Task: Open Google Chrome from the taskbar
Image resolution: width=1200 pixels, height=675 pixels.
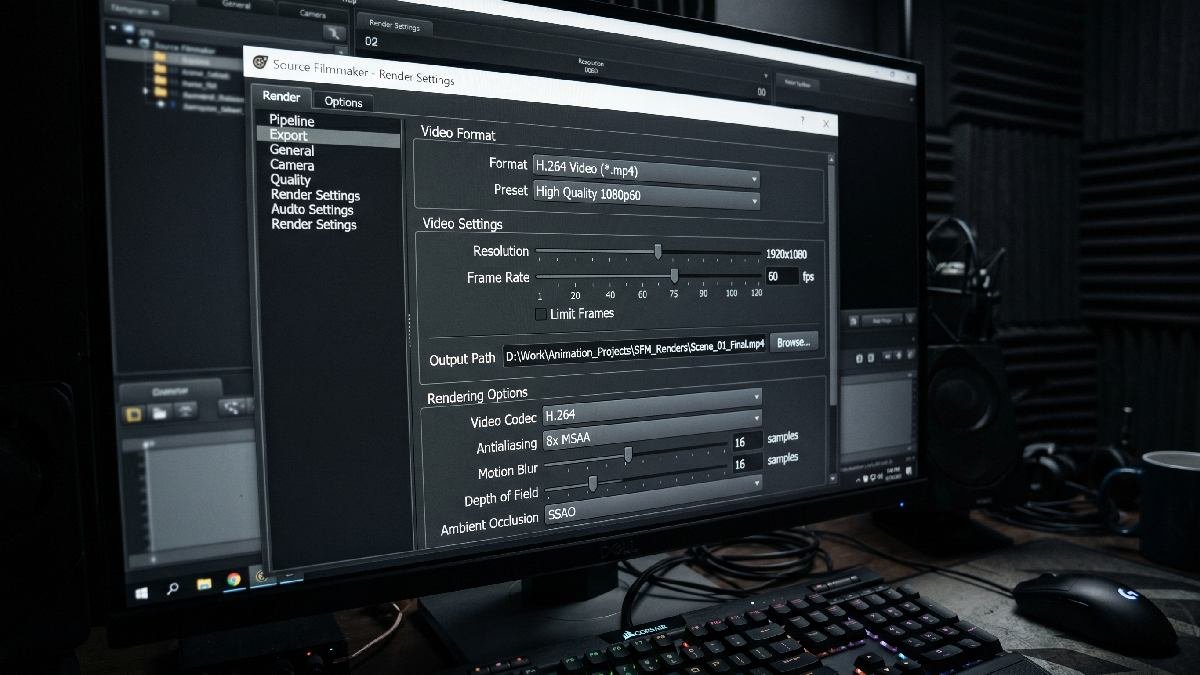Action: tap(233, 579)
